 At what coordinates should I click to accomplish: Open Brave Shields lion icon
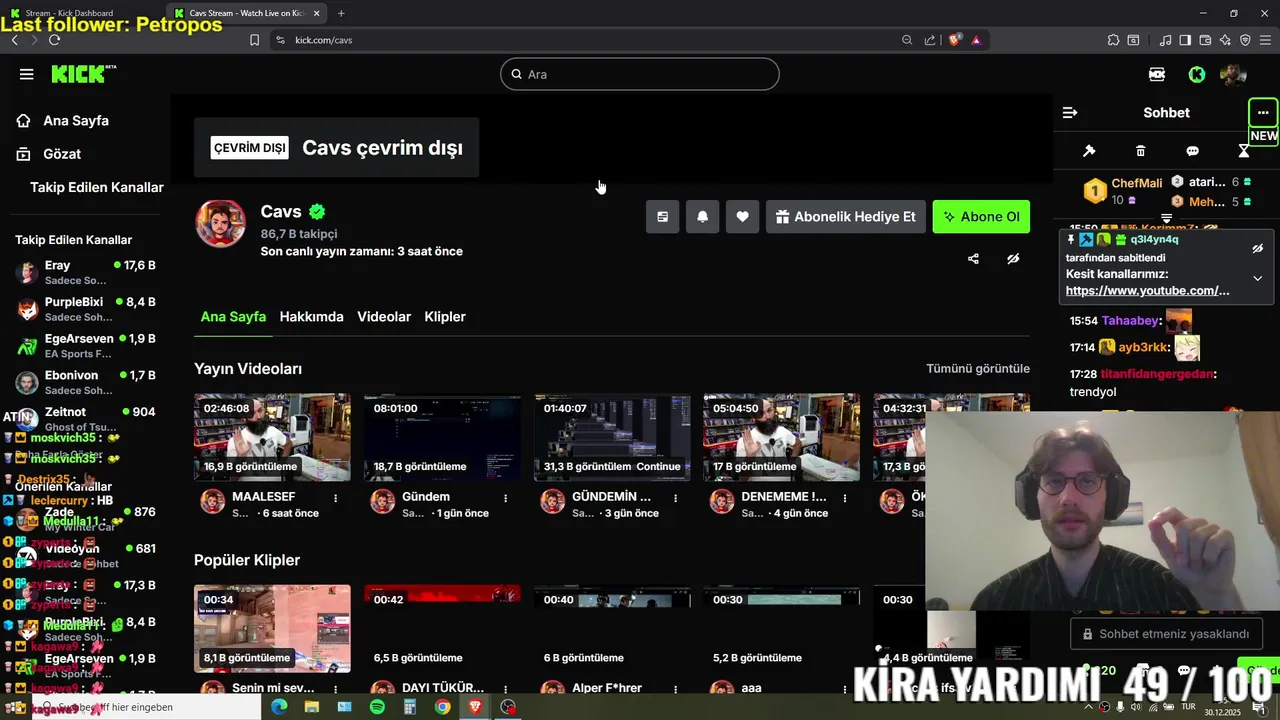click(955, 40)
